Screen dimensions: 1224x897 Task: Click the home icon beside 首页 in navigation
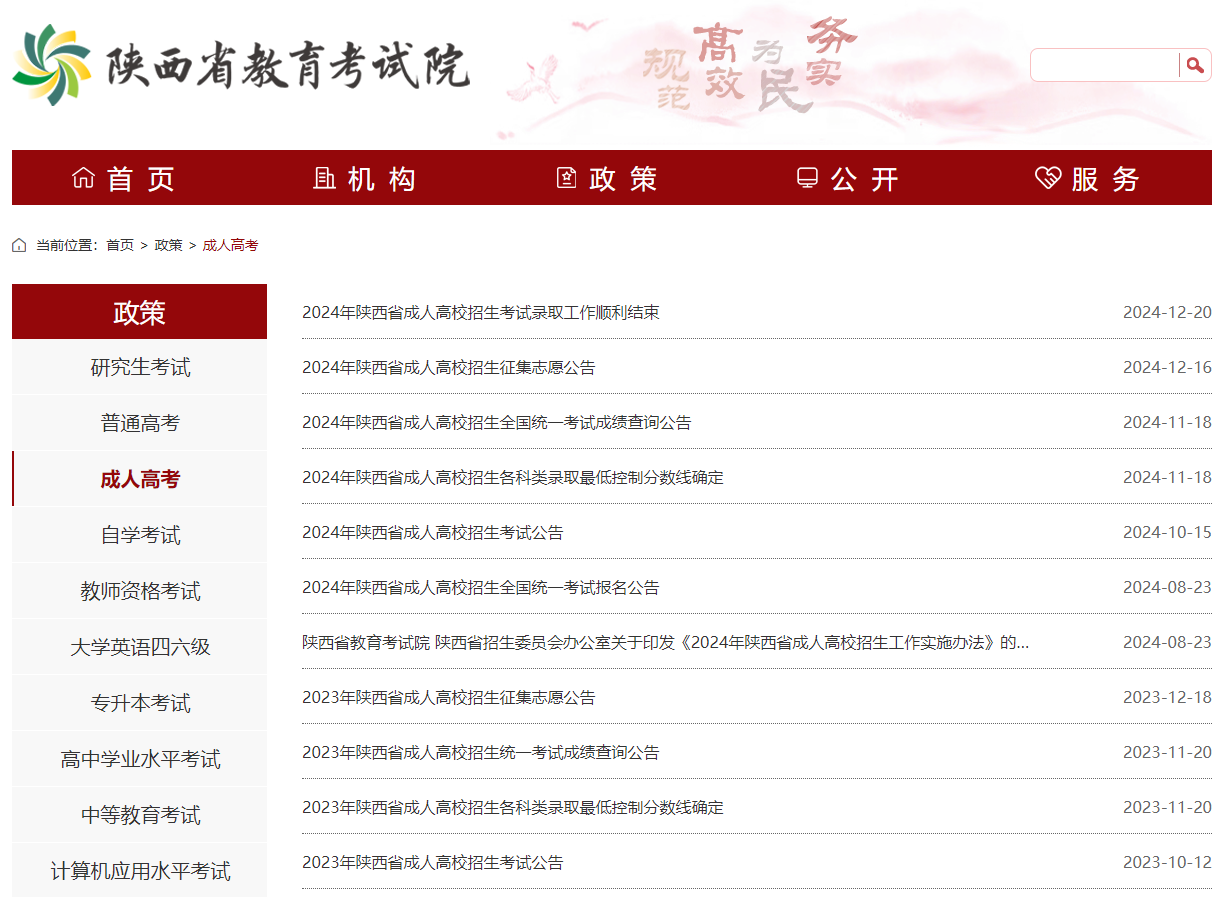tap(85, 177)
